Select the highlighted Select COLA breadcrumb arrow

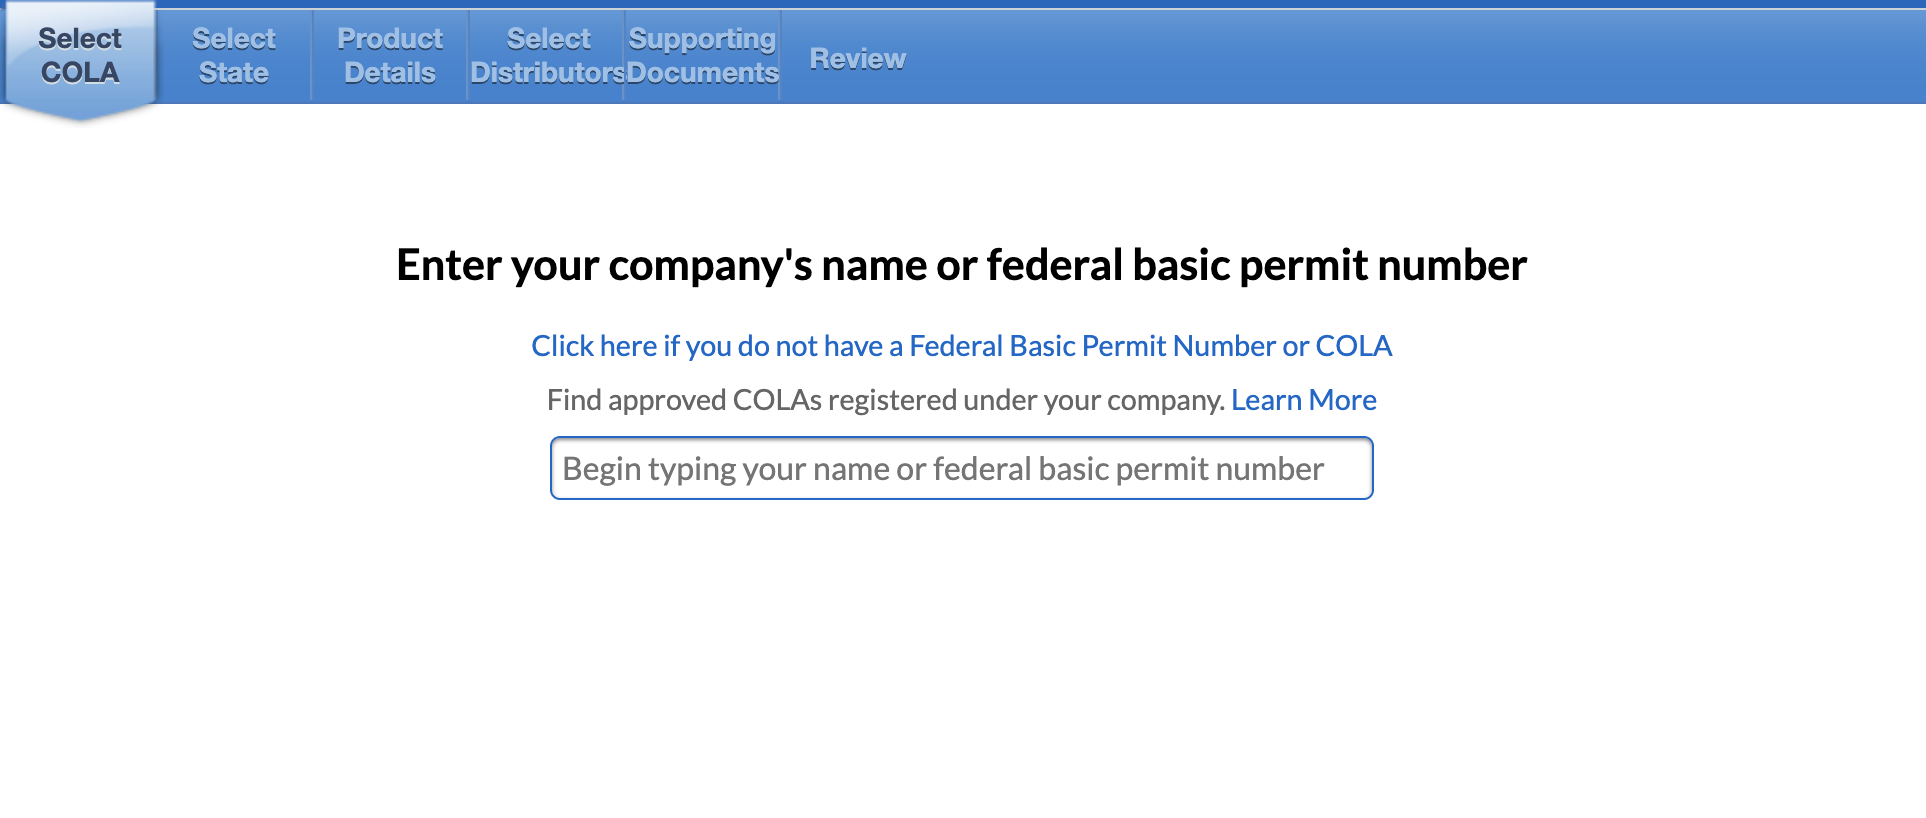pyautogui.click(x=79, y=55)
